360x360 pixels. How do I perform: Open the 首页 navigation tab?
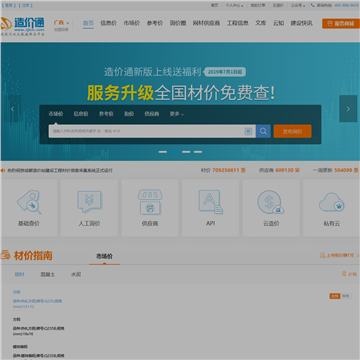(x=88, y=23)
